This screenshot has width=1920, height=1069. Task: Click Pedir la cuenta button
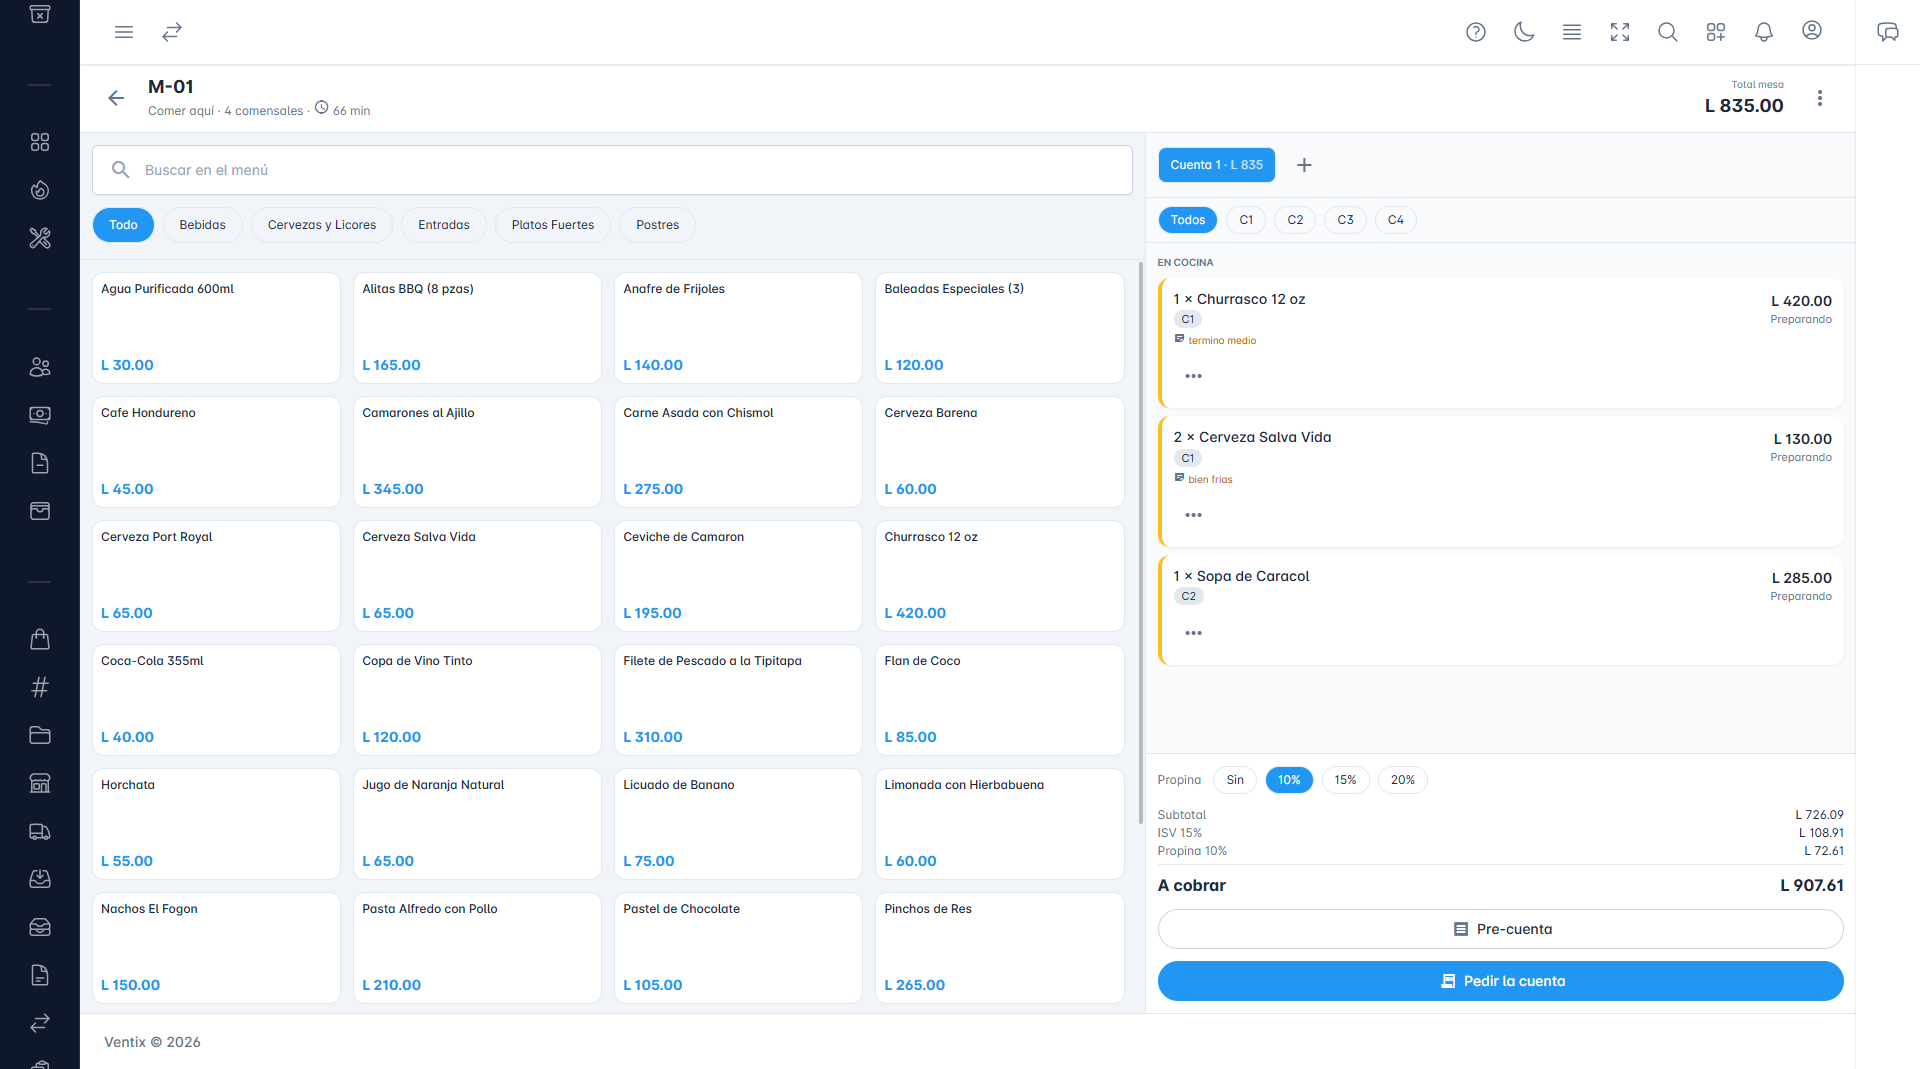pyautogui.click(x=1500, y=981)
